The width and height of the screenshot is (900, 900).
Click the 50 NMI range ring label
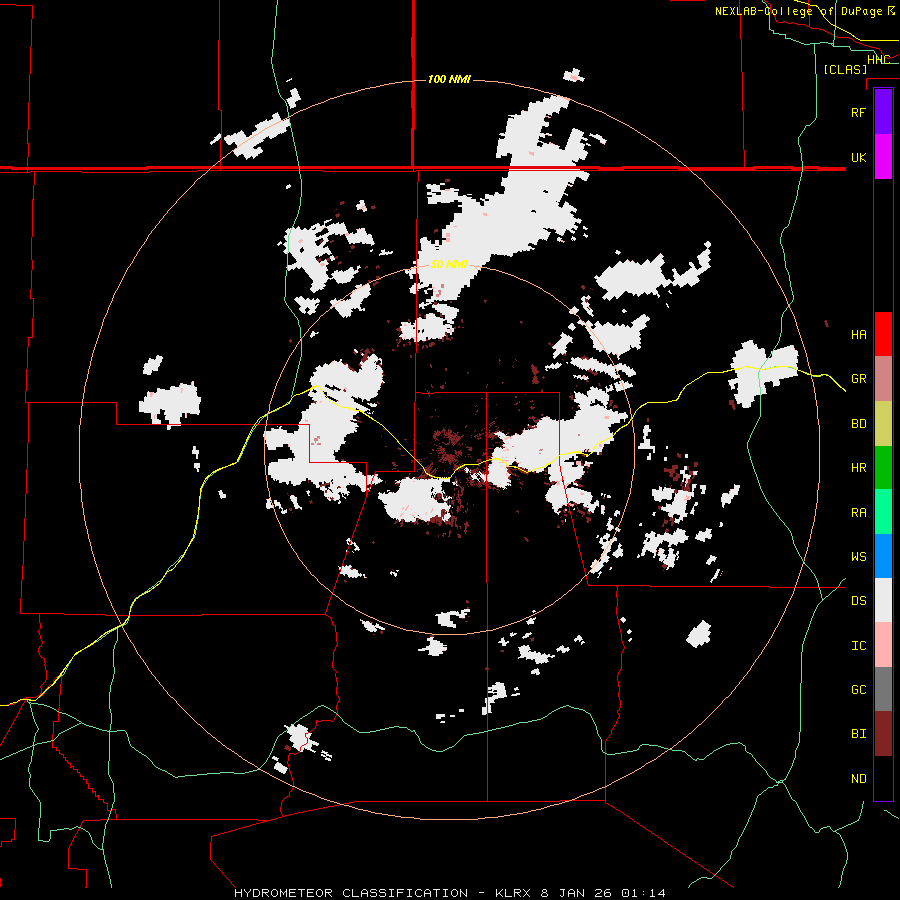point(449,264)
